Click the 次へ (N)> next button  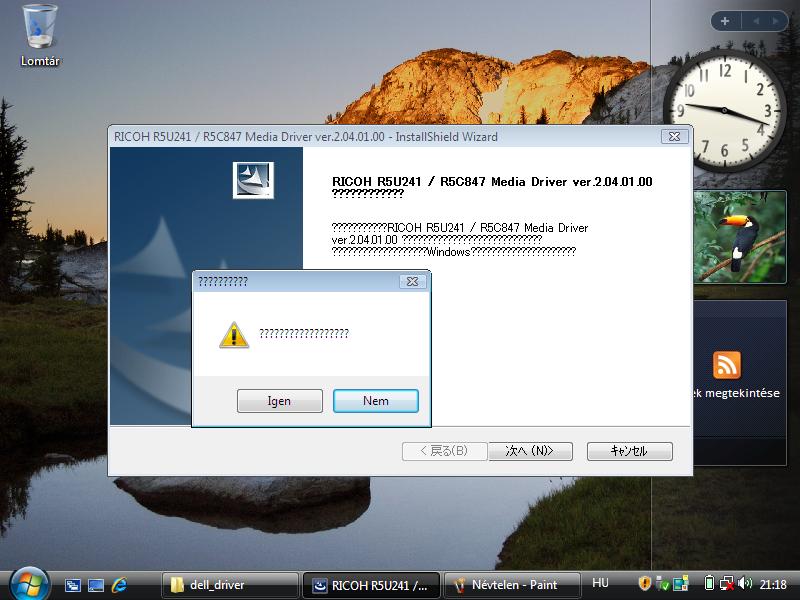pos(530,451)
